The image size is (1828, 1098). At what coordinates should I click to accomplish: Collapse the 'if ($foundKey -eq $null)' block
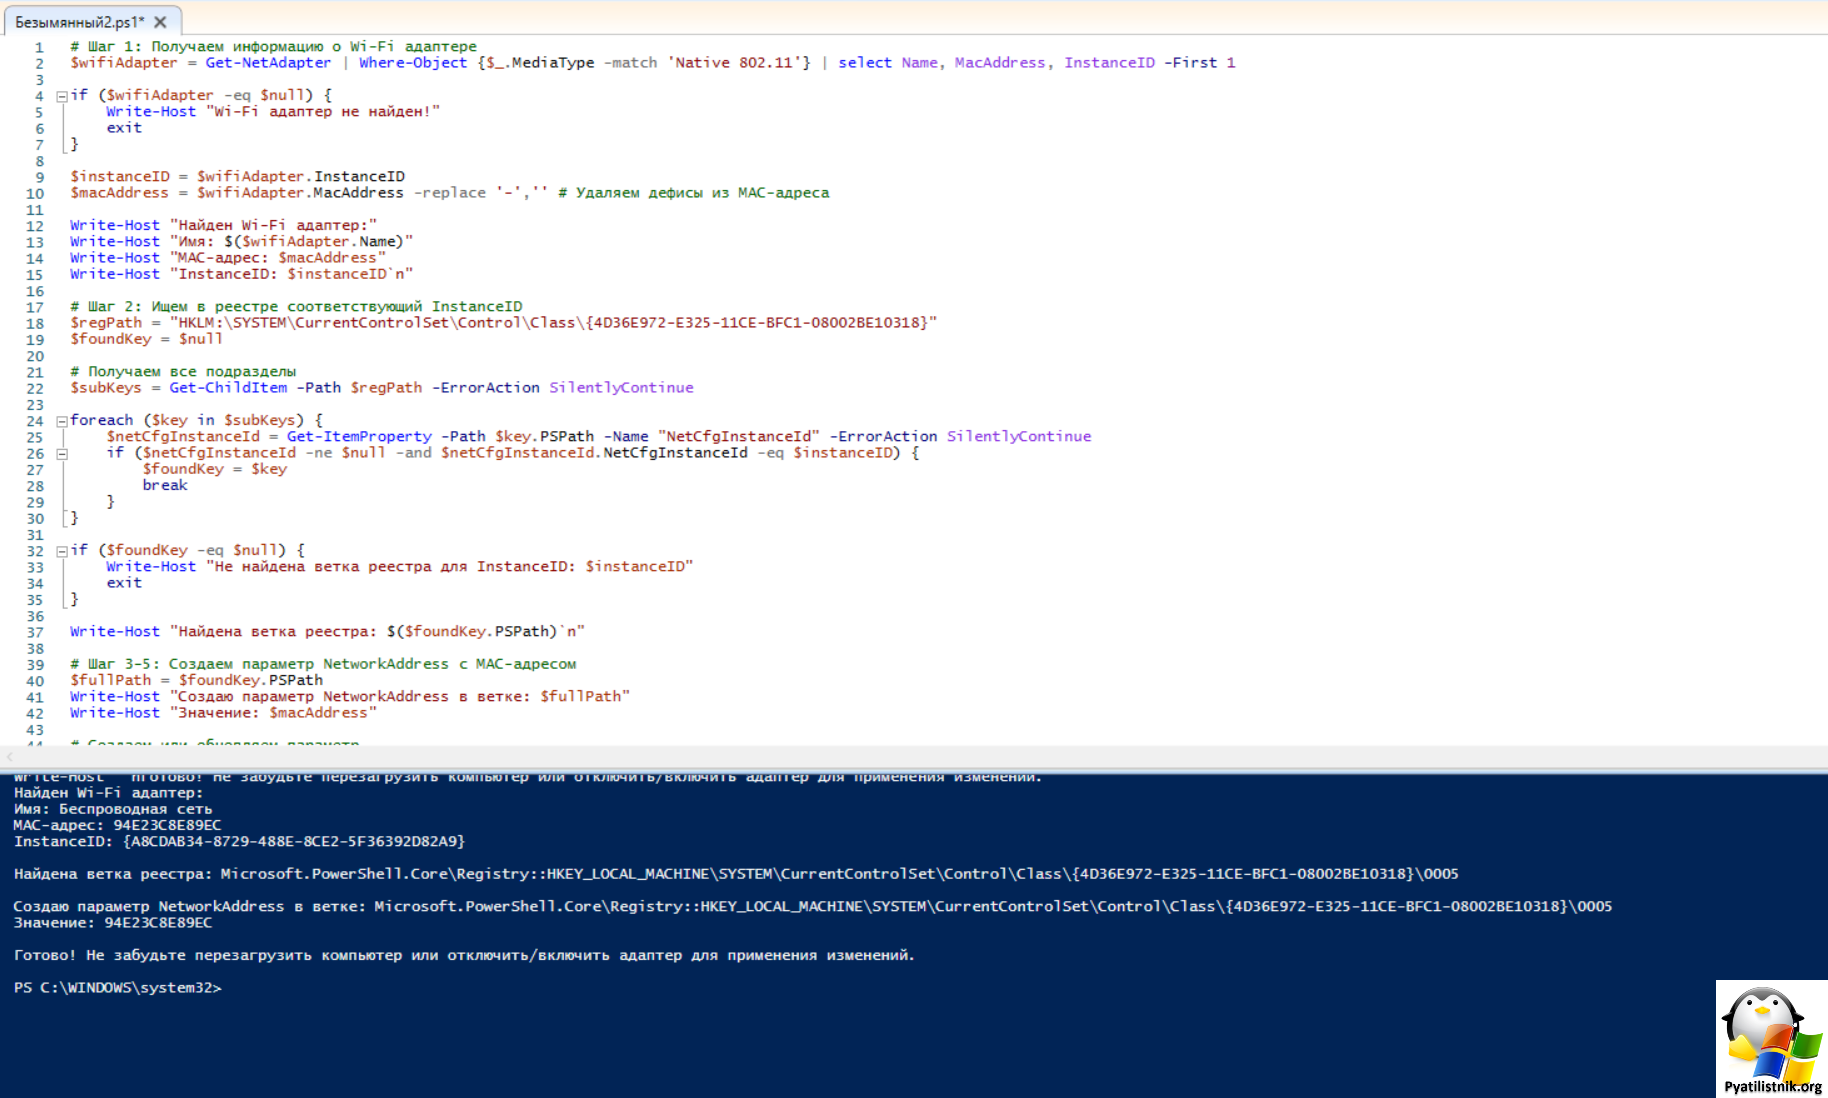click(62, 551)
